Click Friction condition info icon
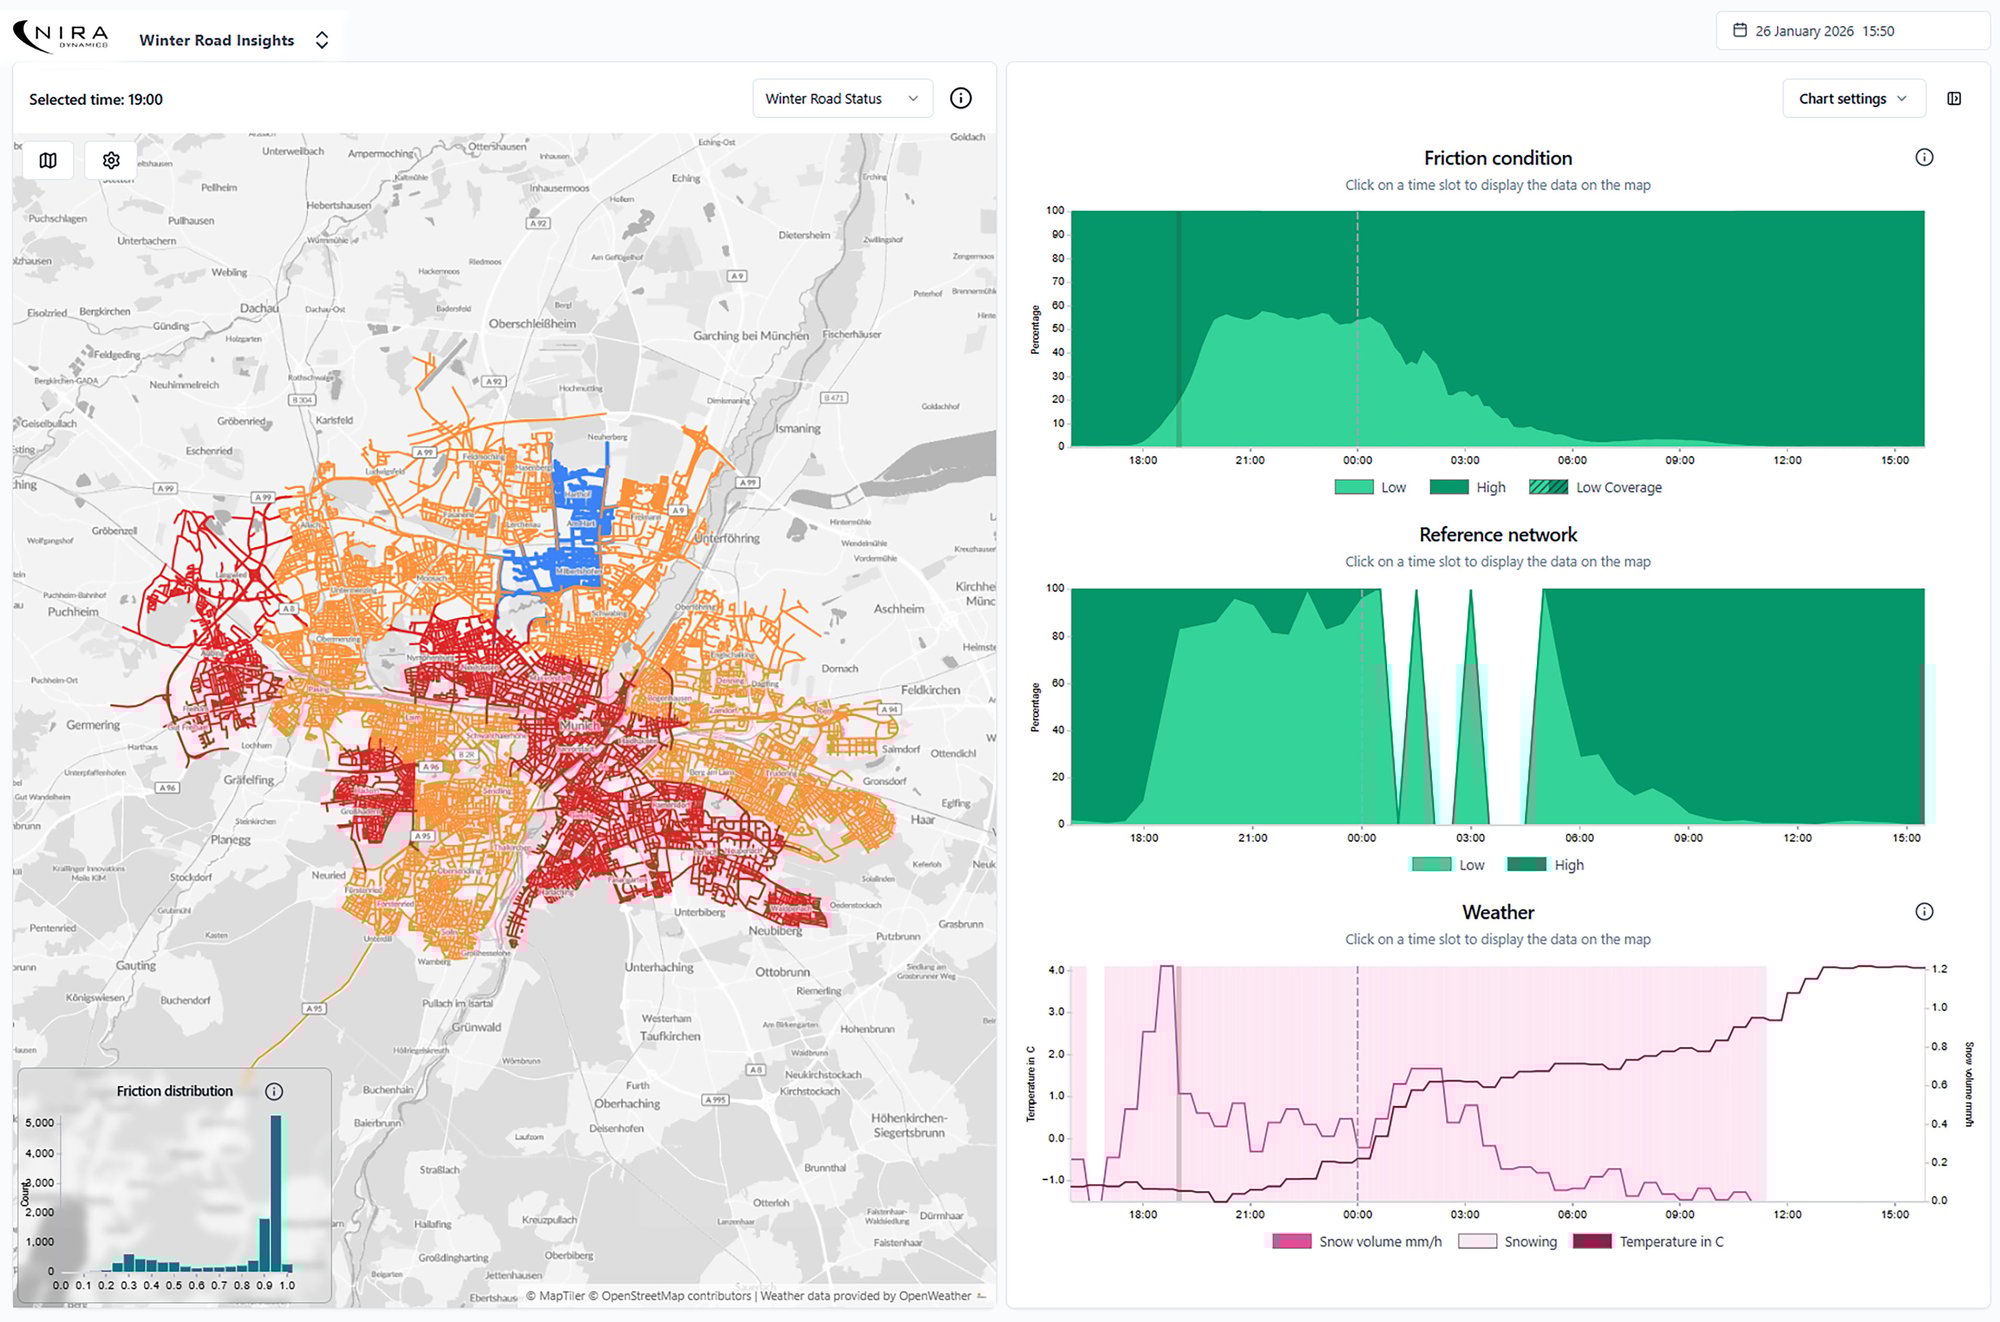Viewport: 2000px width, 1322px height. pos(1924,157)
